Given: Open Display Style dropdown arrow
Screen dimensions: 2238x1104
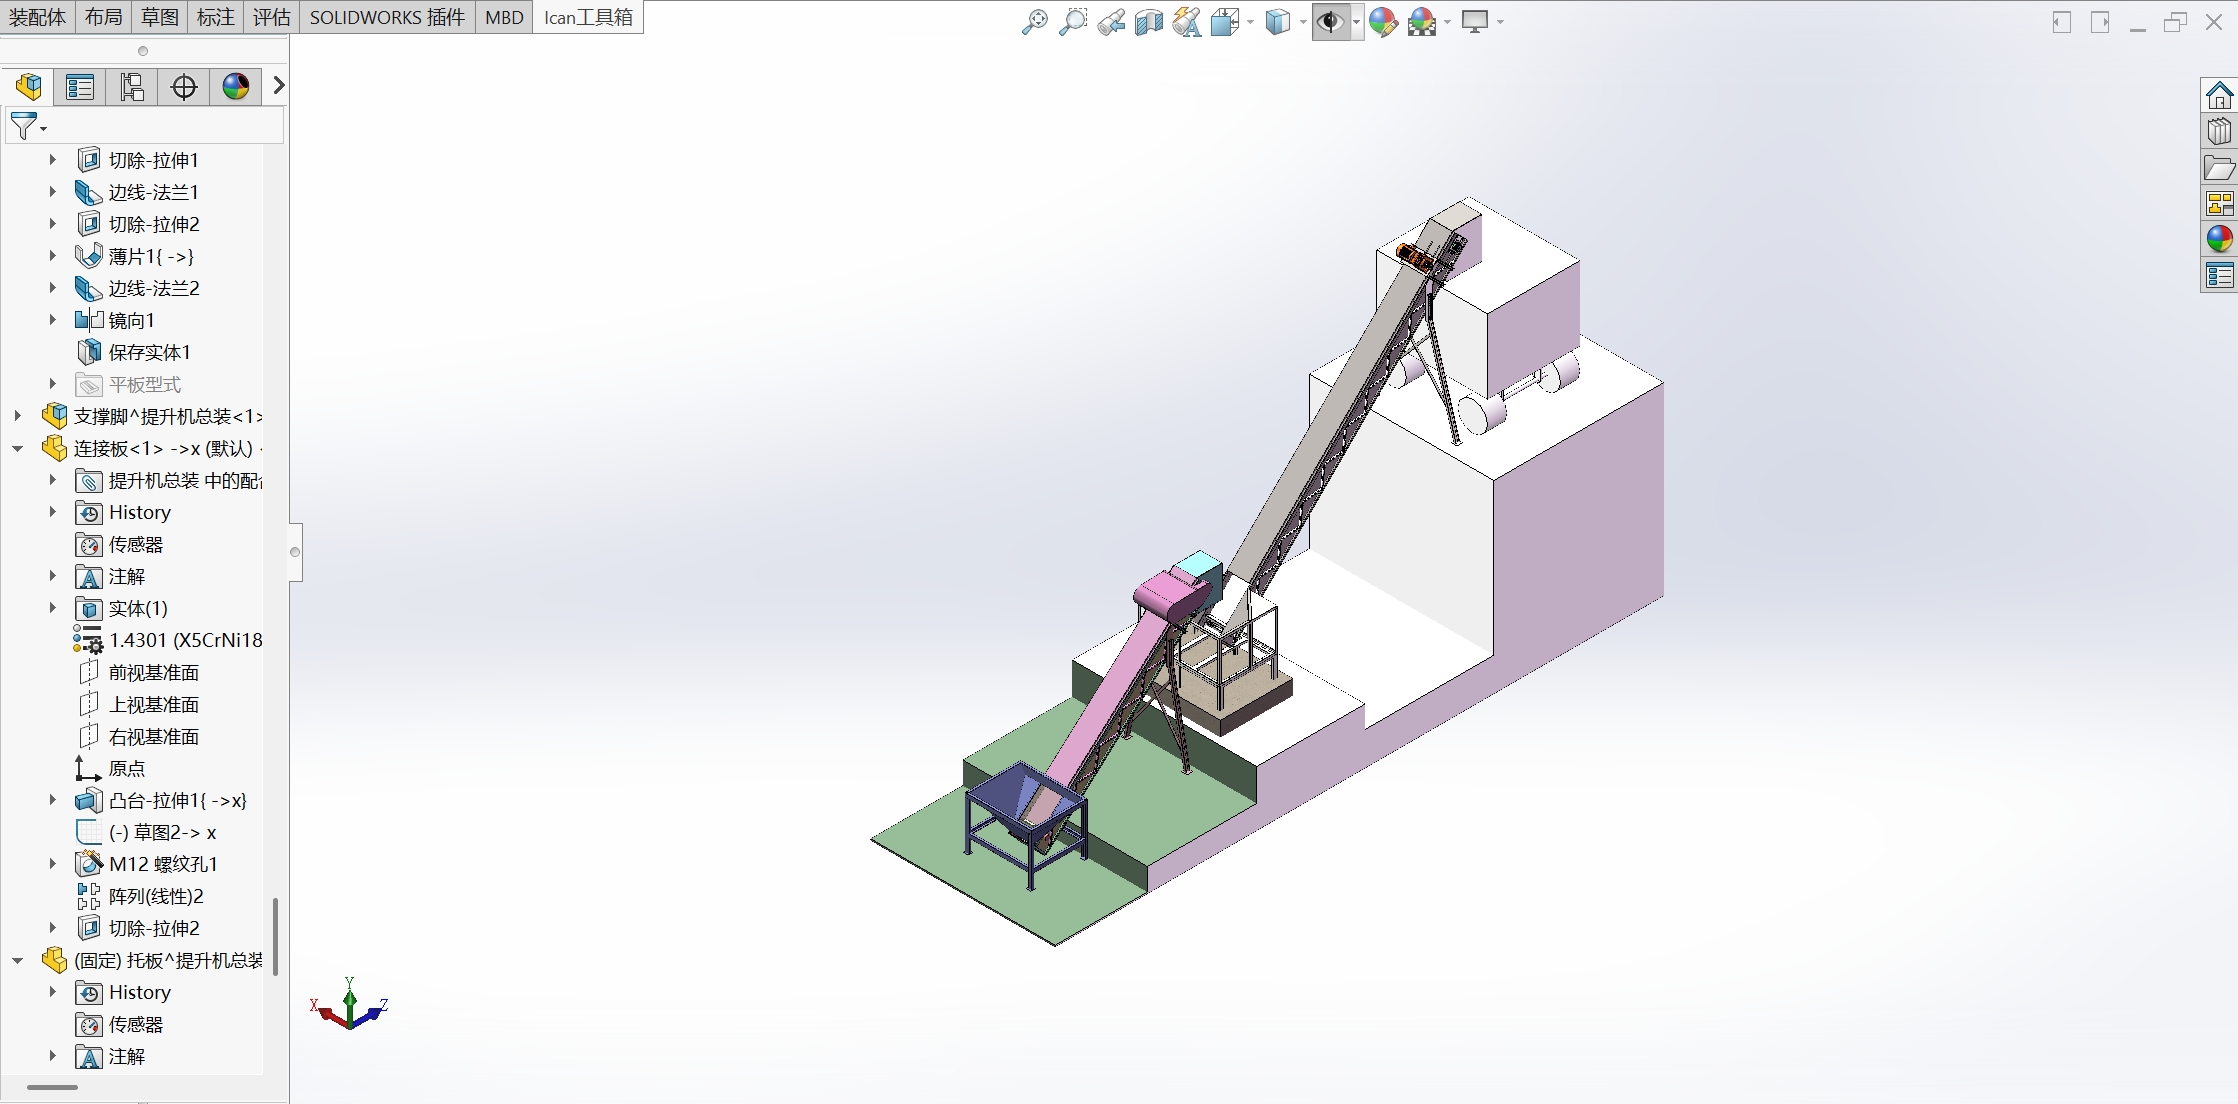Looking at the screenshot, I should (x=1303, y=22).
